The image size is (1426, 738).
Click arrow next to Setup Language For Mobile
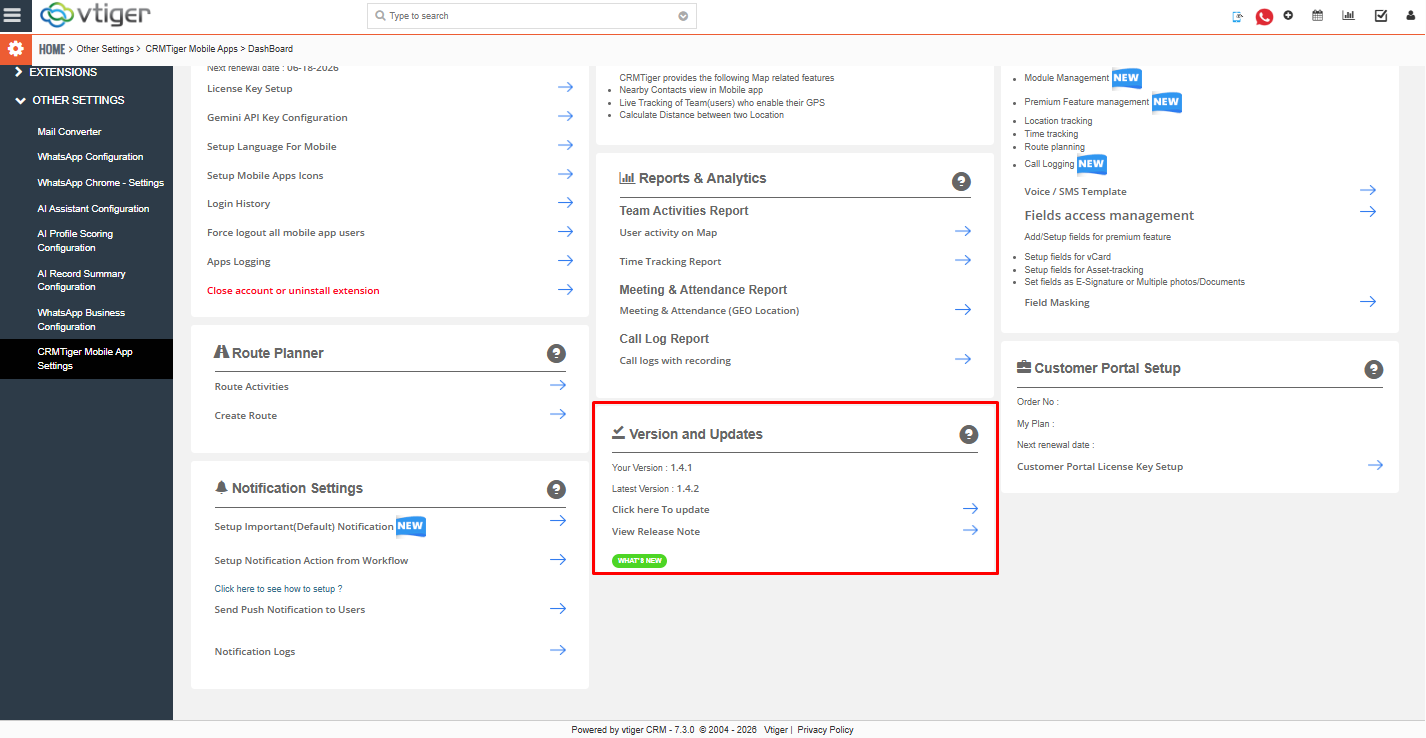(x=565, y=145)
